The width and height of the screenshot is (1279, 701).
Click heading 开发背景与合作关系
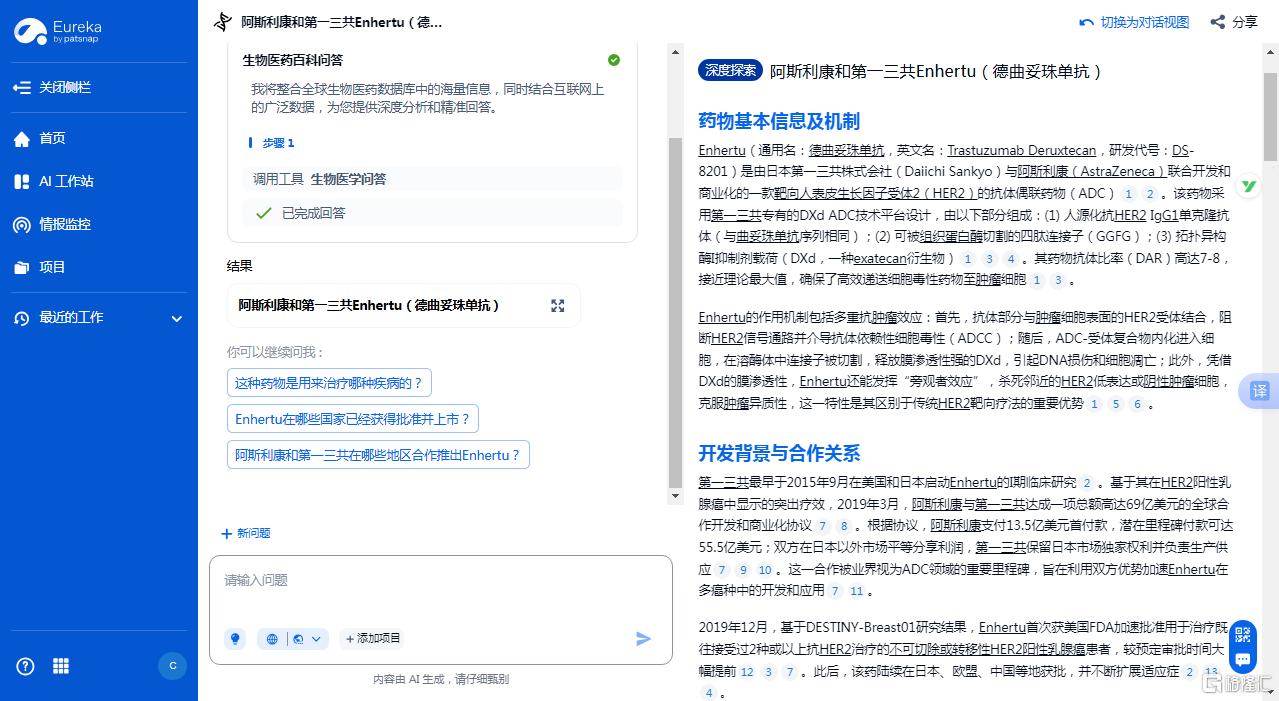779,453
